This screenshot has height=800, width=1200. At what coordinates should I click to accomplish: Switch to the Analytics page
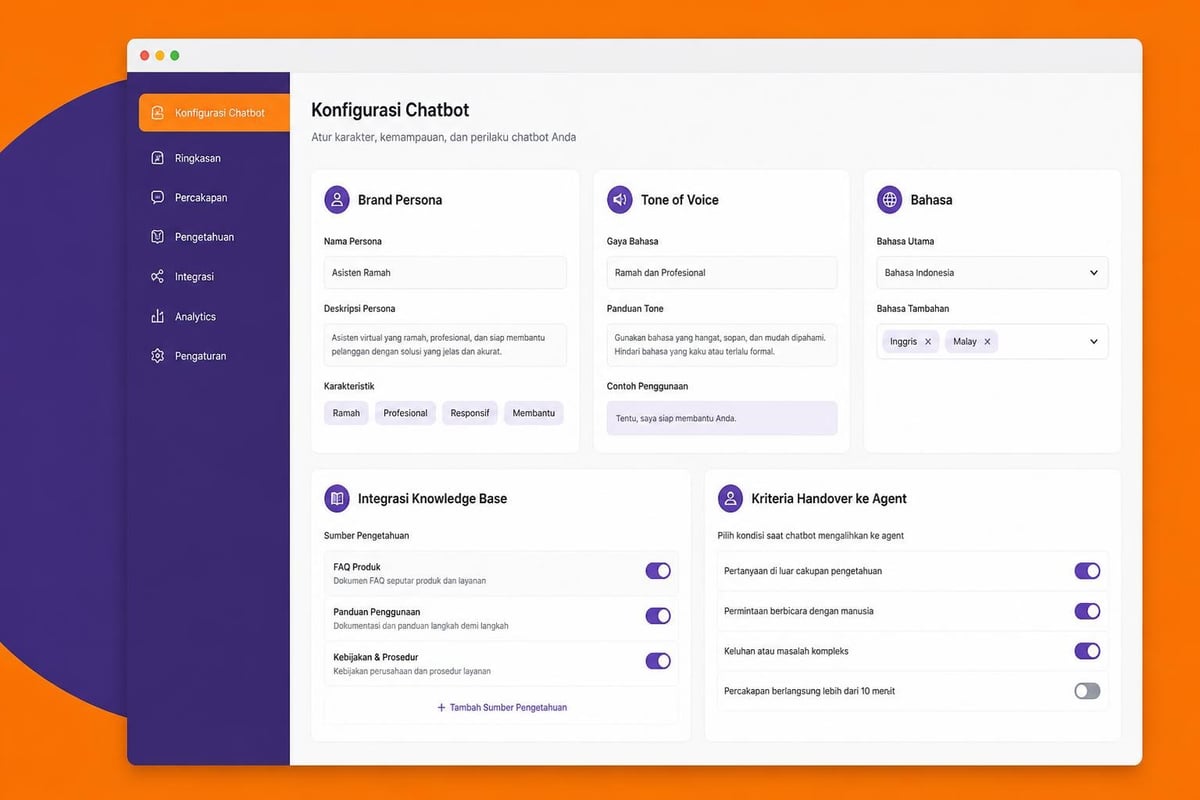[195, 316]
